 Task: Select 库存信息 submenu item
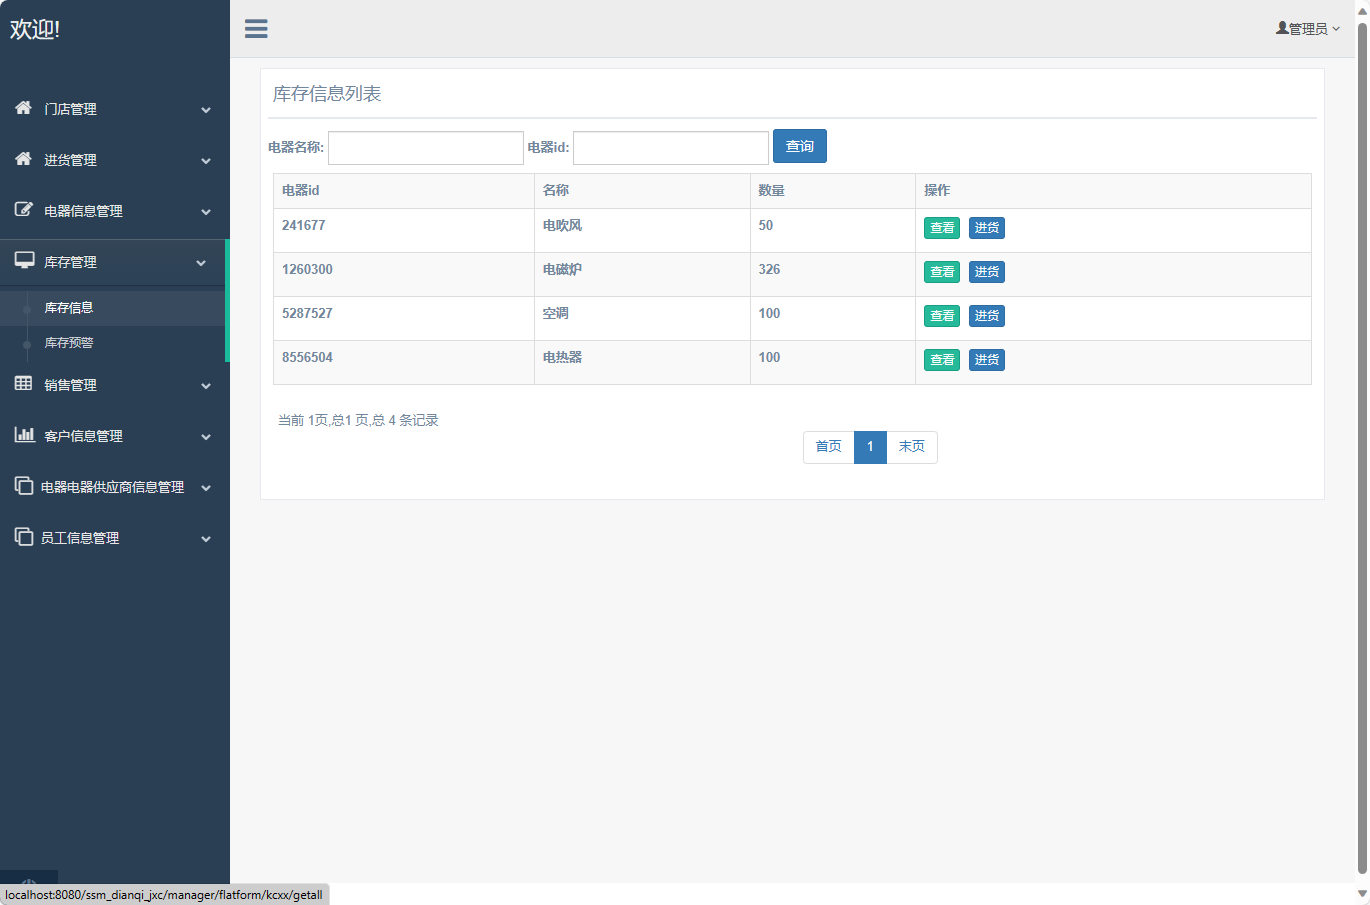pos(69,308)
